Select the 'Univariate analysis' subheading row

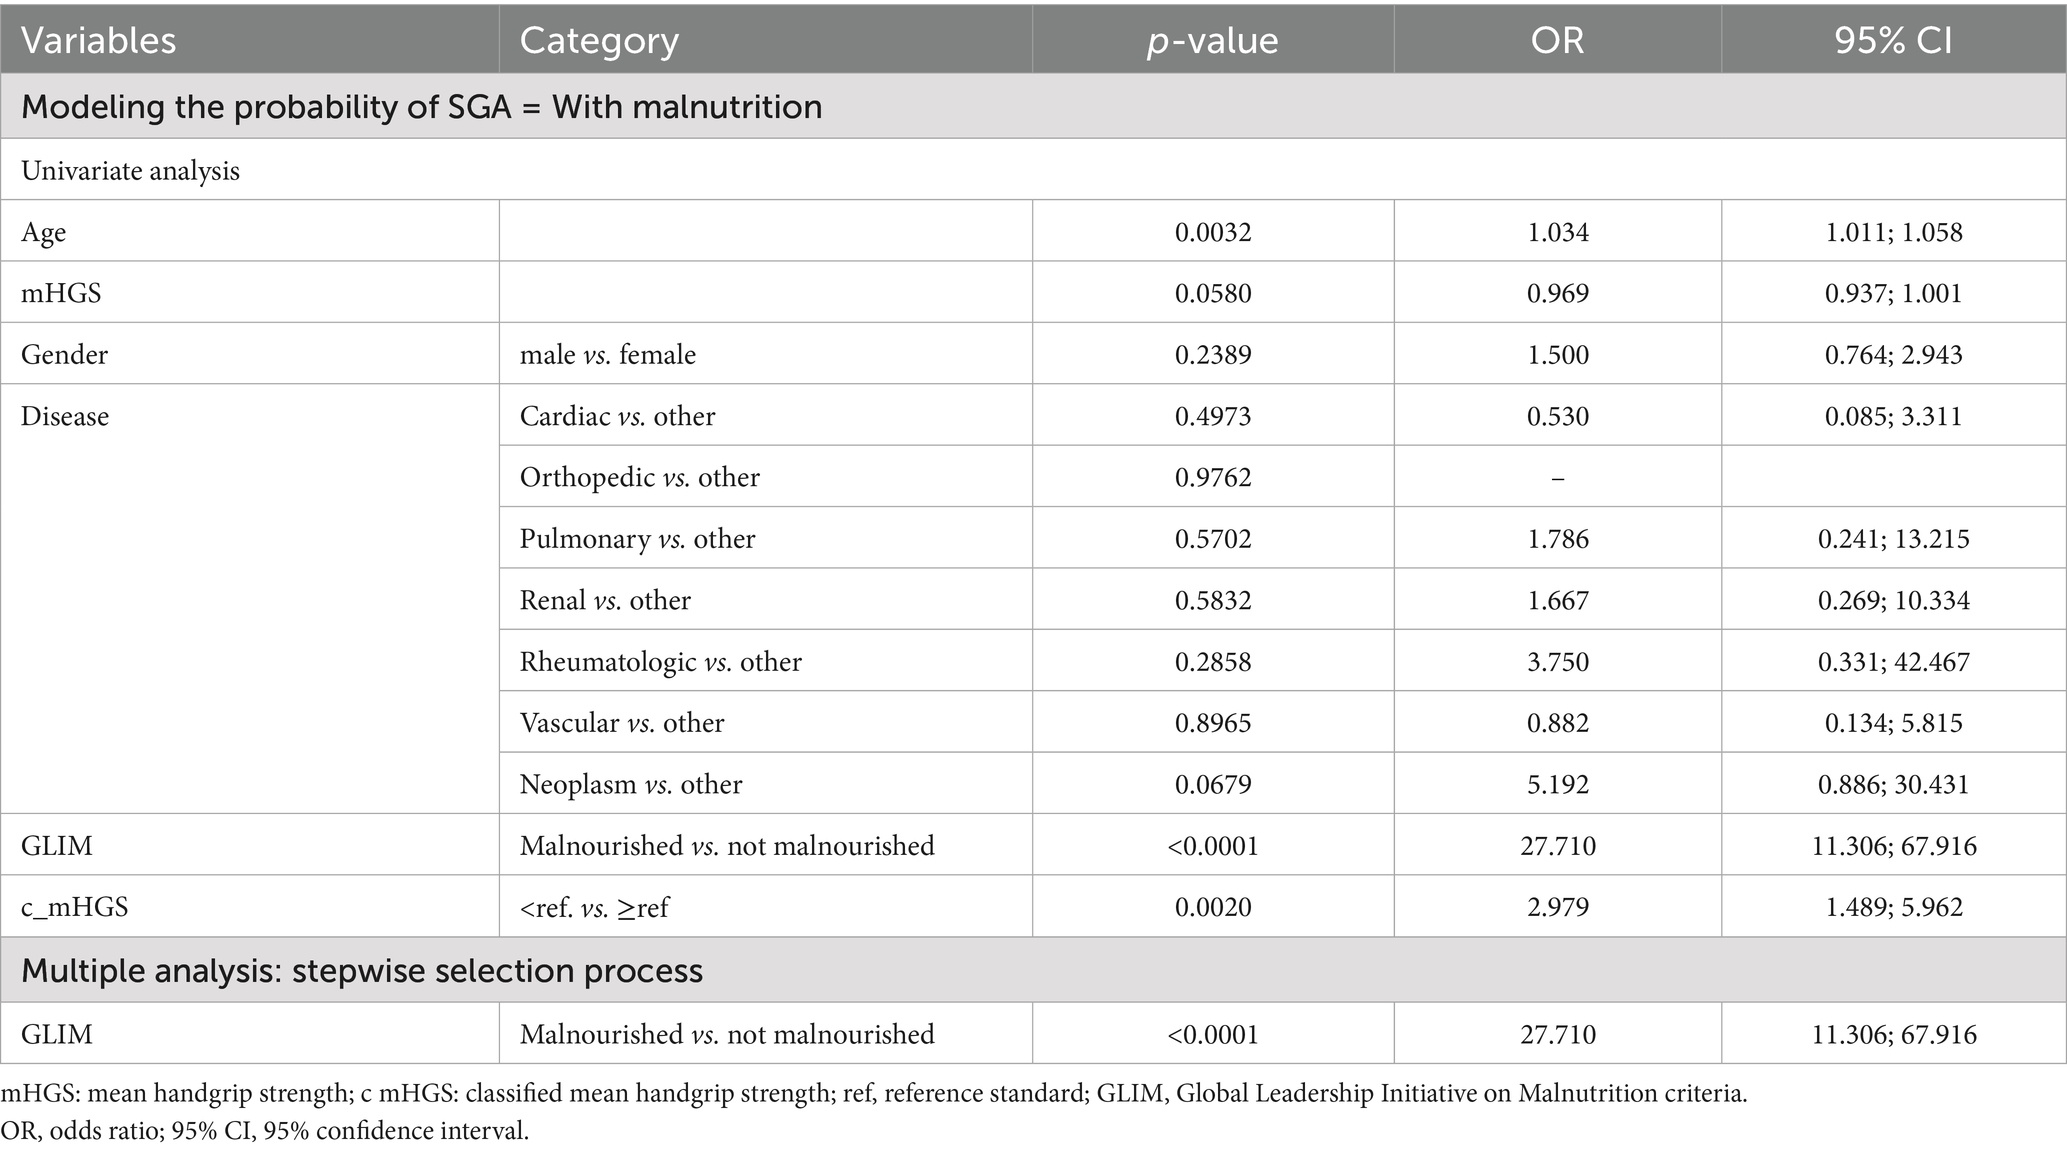pos(130,171)
